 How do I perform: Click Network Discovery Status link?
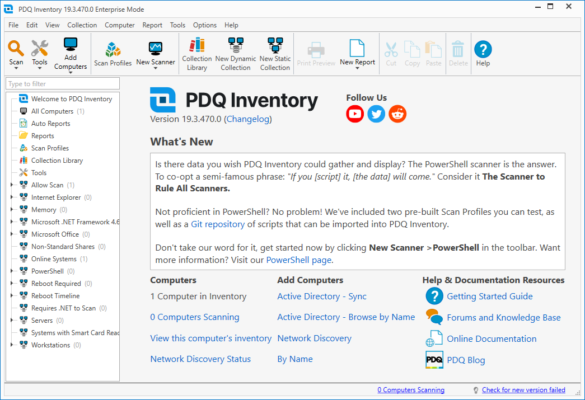[201, 359]
